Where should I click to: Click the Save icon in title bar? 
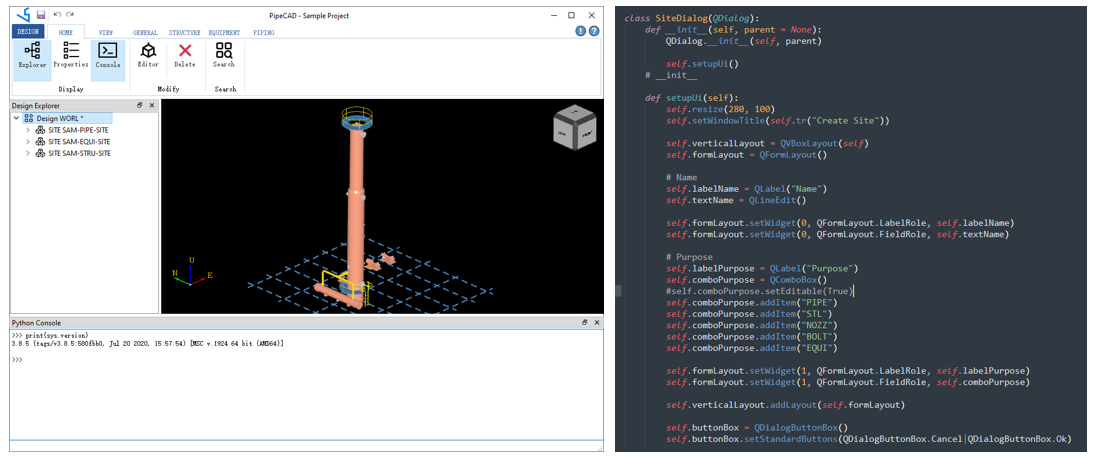tap(40, 15)
